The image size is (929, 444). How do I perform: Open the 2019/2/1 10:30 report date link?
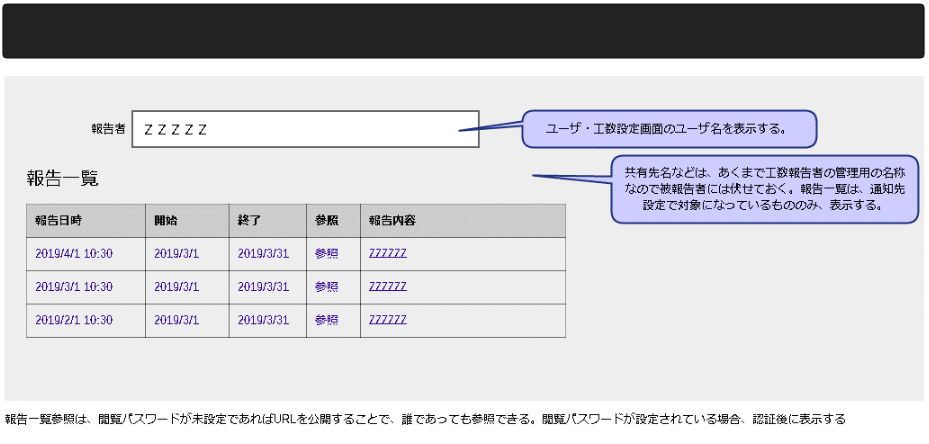(74, 320)
